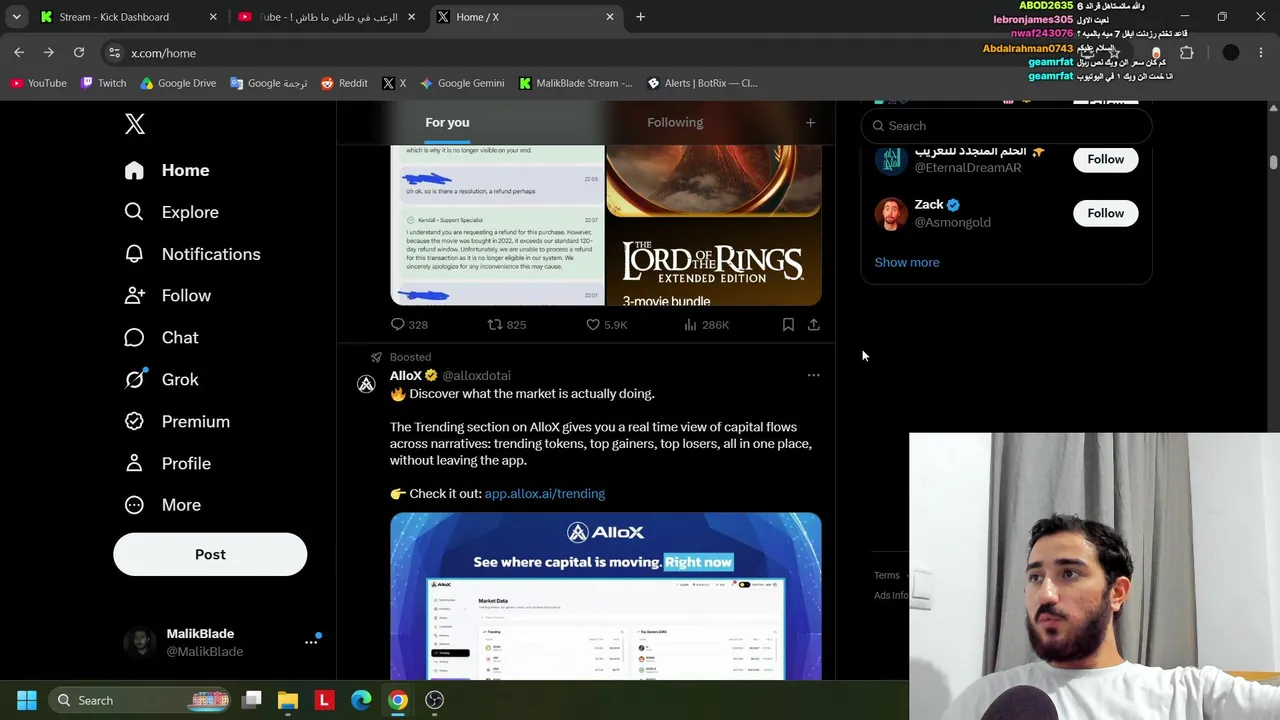Go back in the browser
Image resolution: width=1280 pixels, height=720 pixels.
point(19,53)
